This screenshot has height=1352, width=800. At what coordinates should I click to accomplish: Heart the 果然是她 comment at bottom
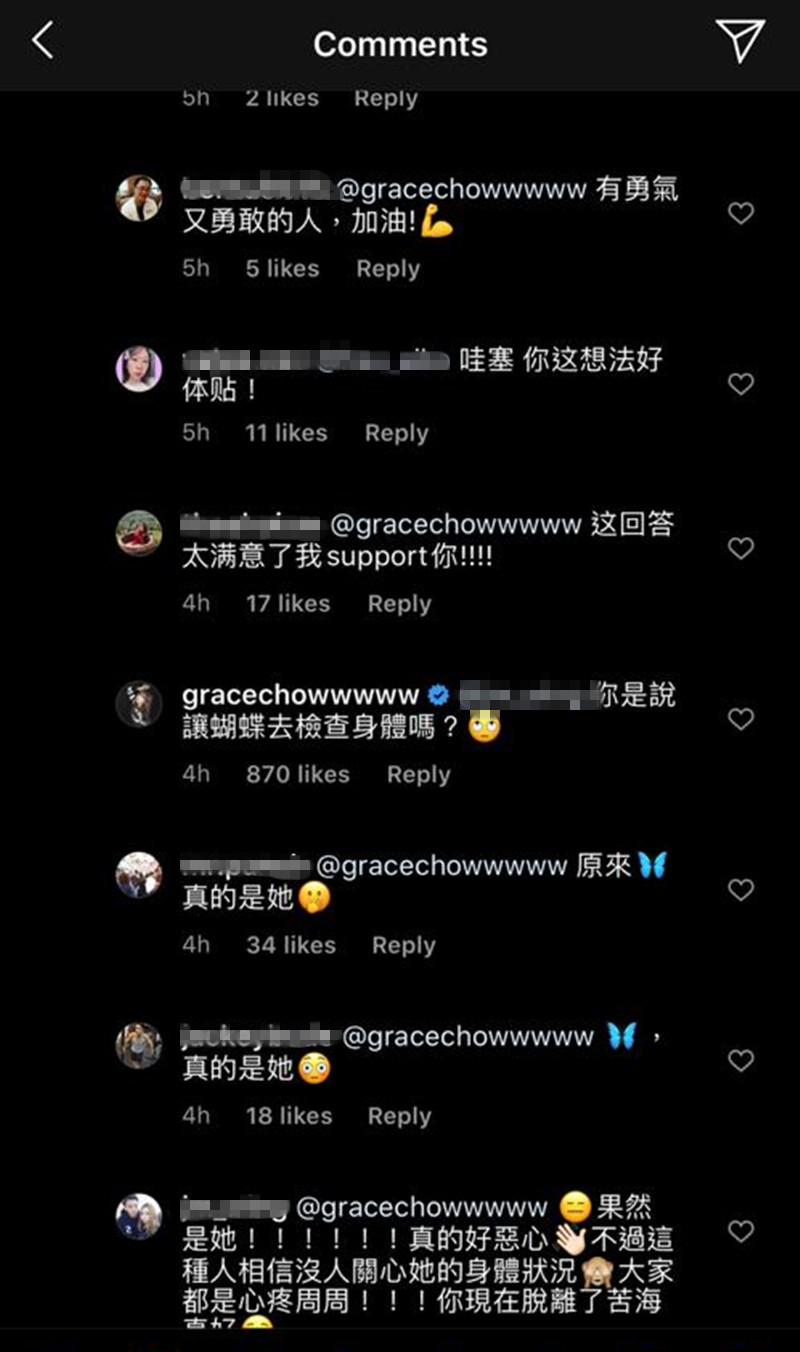coord(740,1231)
